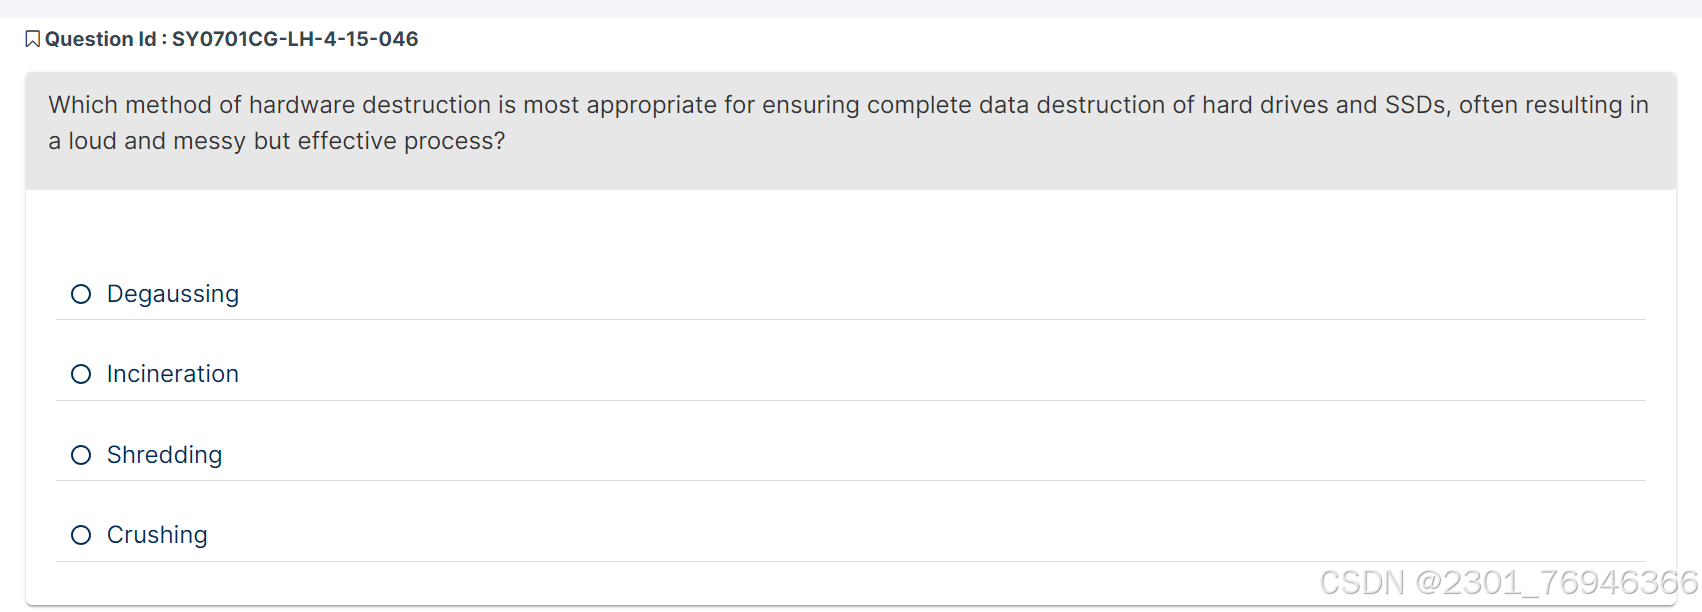Screen dimensions: 1702x612
Task: Click the divider line beneath the Incineration option
Action: click(x=850, y=400)
